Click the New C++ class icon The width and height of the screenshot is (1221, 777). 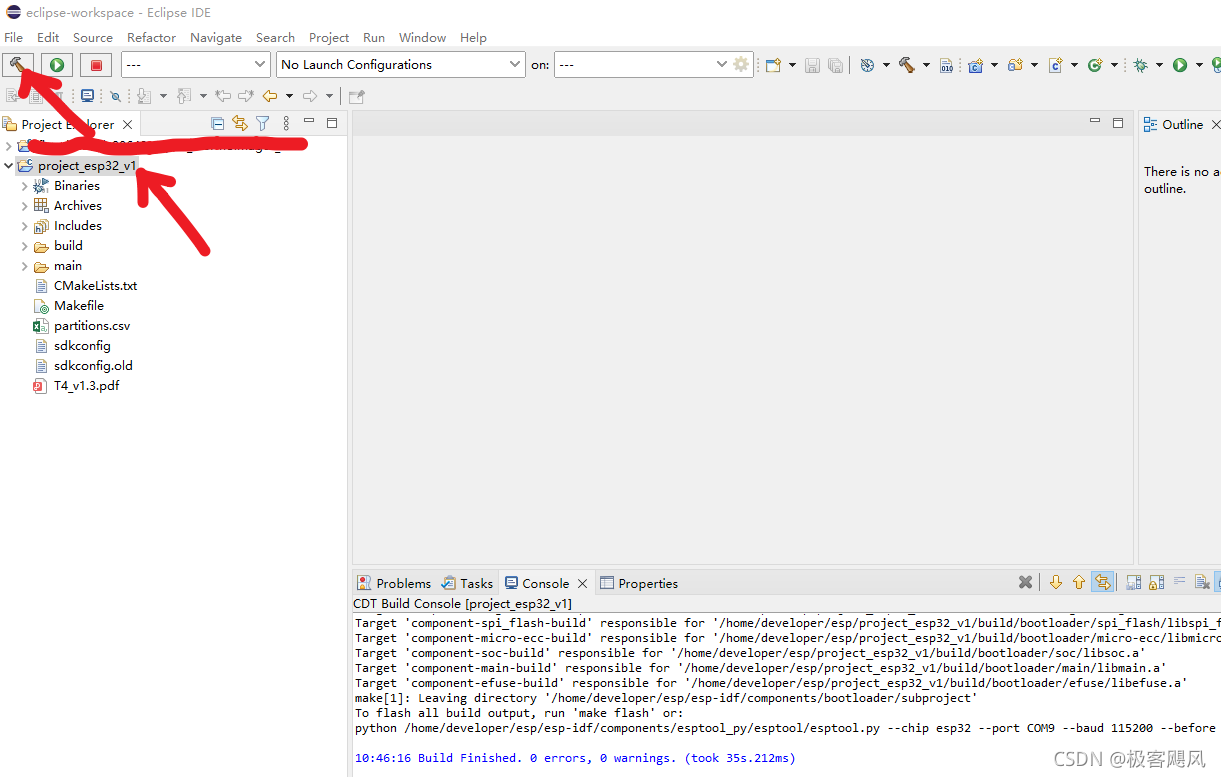(x=1095, y=65)
